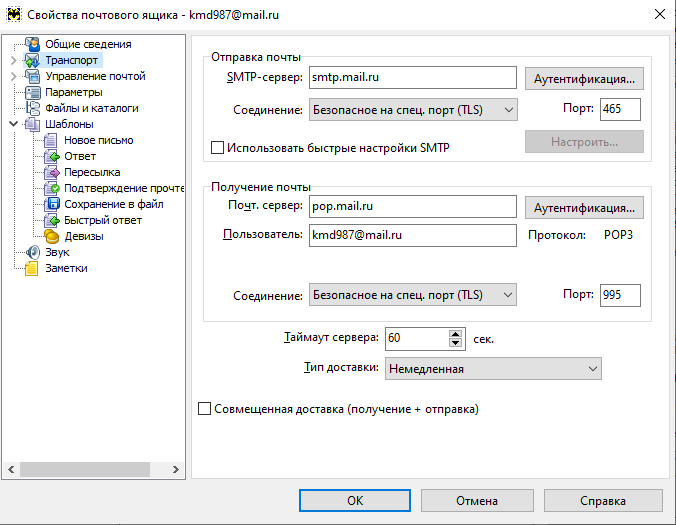
Task: Expand the Управление почтой tree node
Action: pyautogui.click(x=13, y=76)
